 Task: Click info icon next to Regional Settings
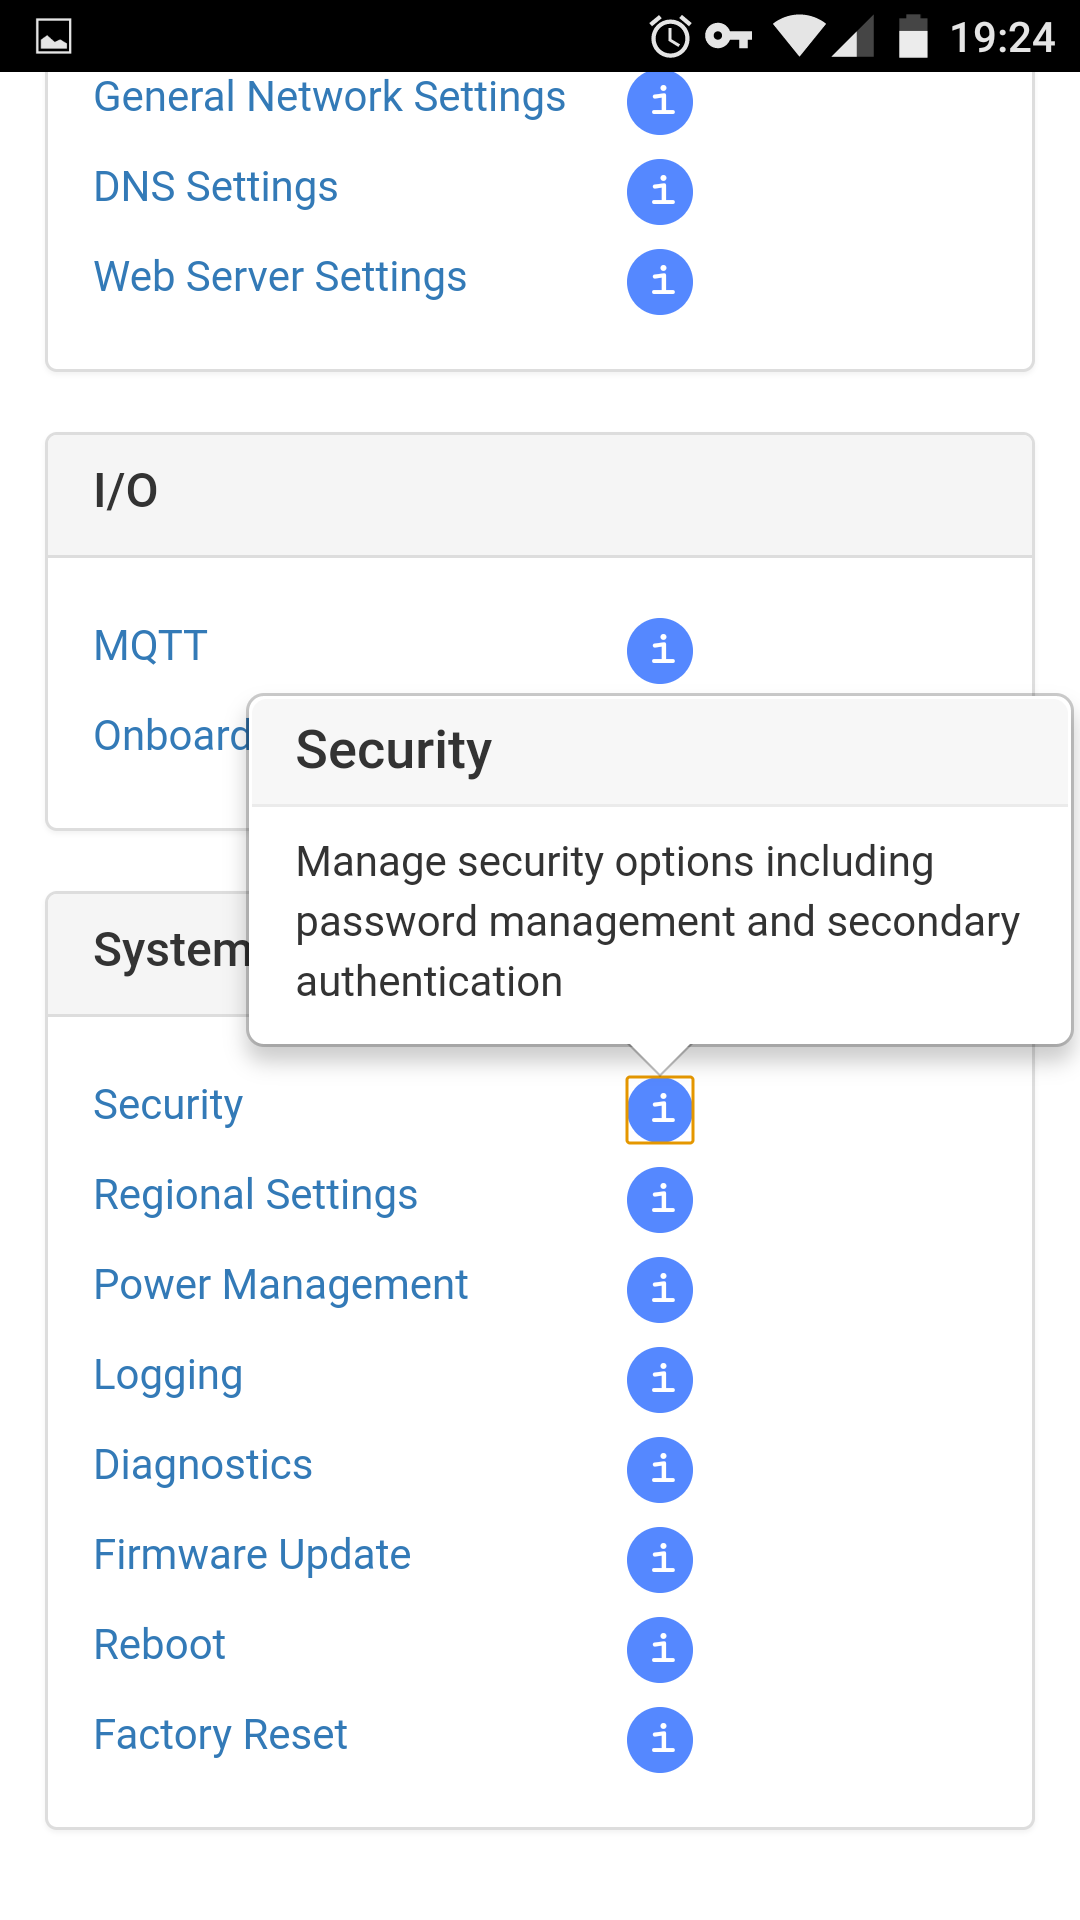pos(660,1199)
